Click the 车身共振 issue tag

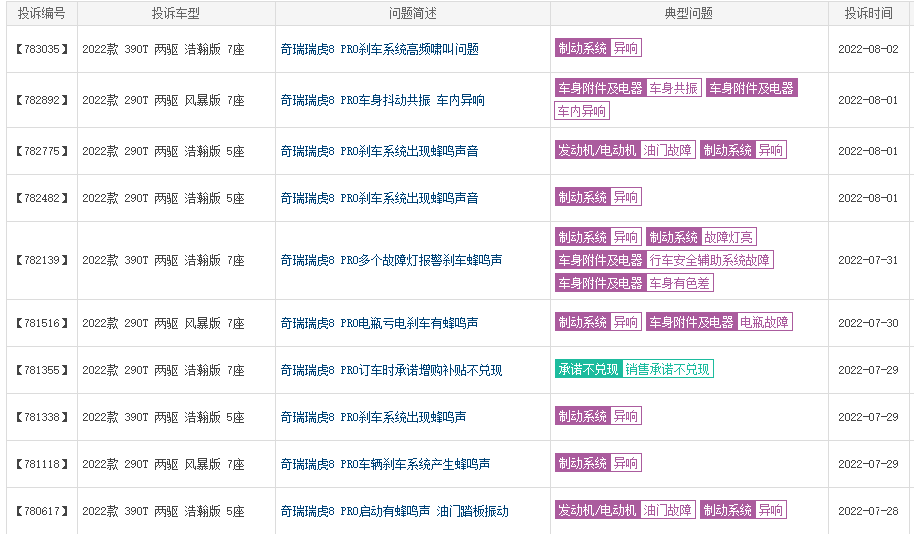pos(674,88)
